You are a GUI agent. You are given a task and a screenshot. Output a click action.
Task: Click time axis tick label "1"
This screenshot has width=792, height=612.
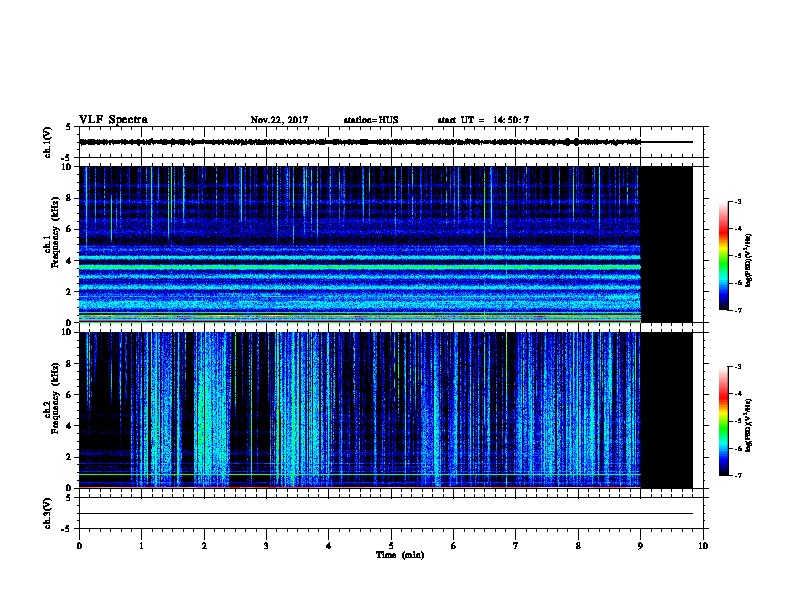(141, 546)
